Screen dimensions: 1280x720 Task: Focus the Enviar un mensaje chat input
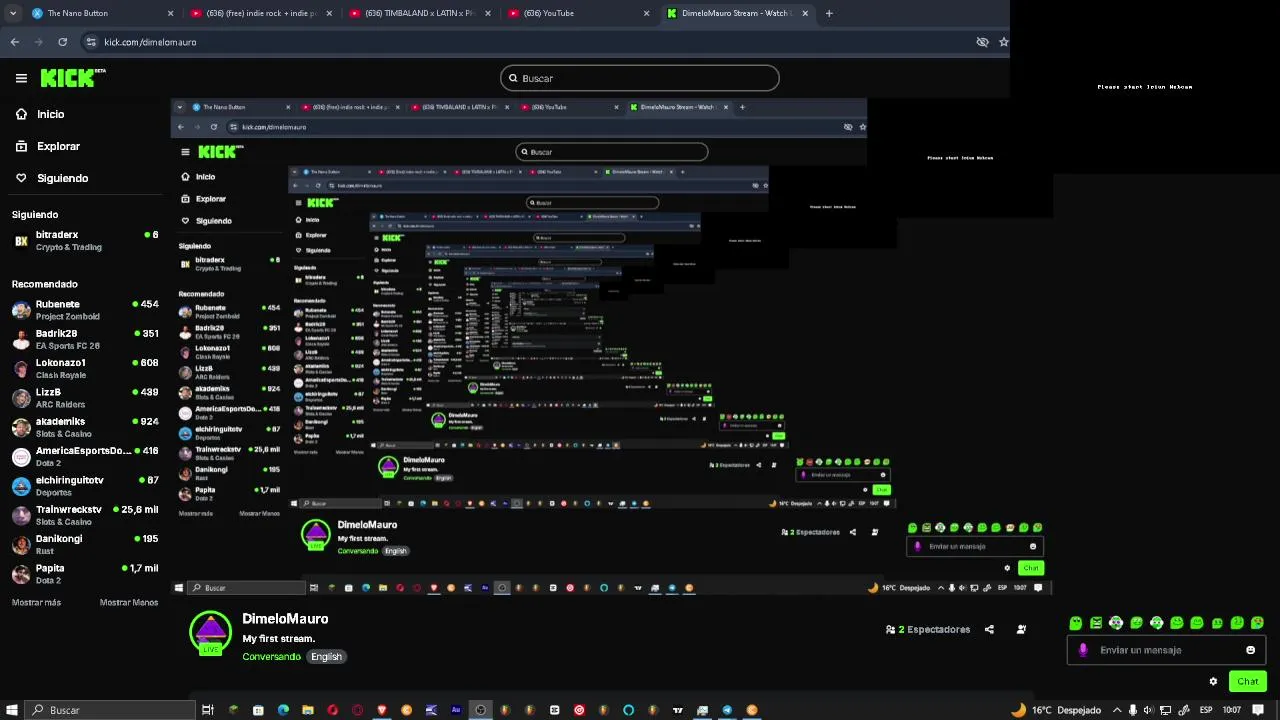1167,650
